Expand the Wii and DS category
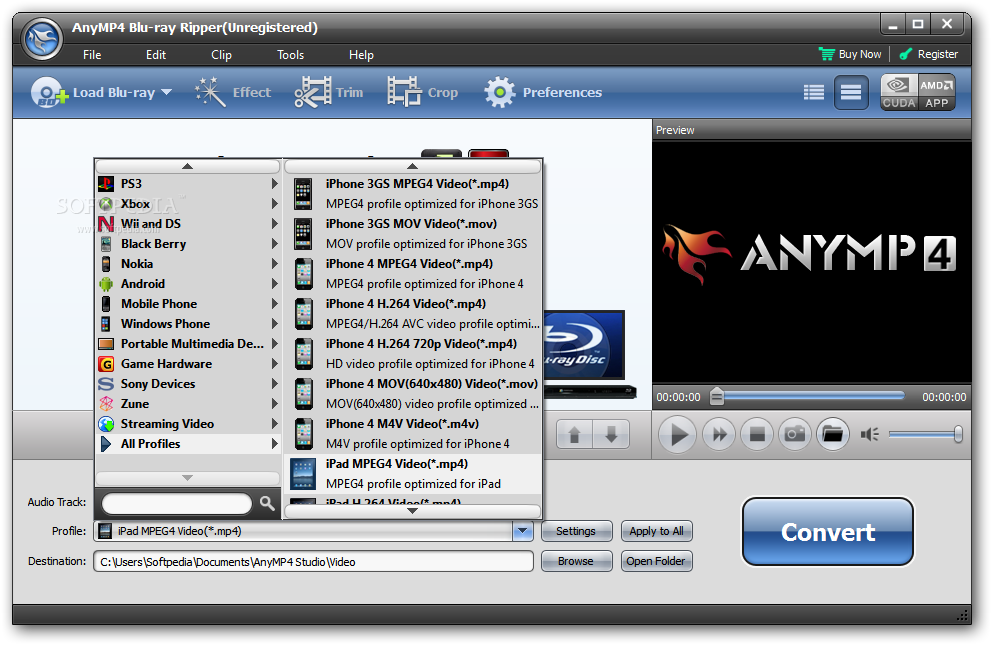 tap(187, 224)
